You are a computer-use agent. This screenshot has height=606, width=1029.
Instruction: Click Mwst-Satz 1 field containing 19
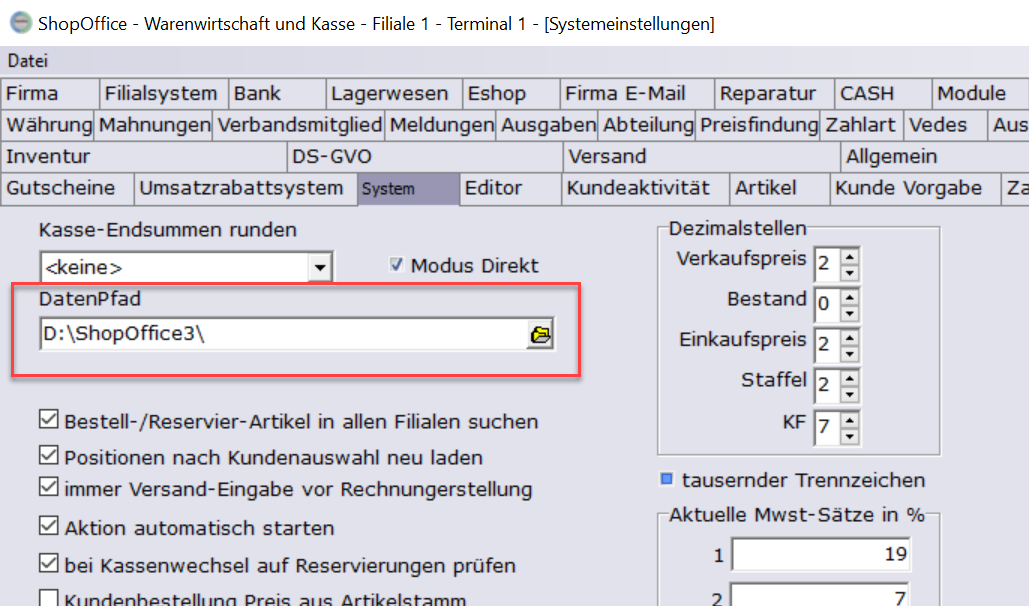pyautogui.click(x=821, y=554)
